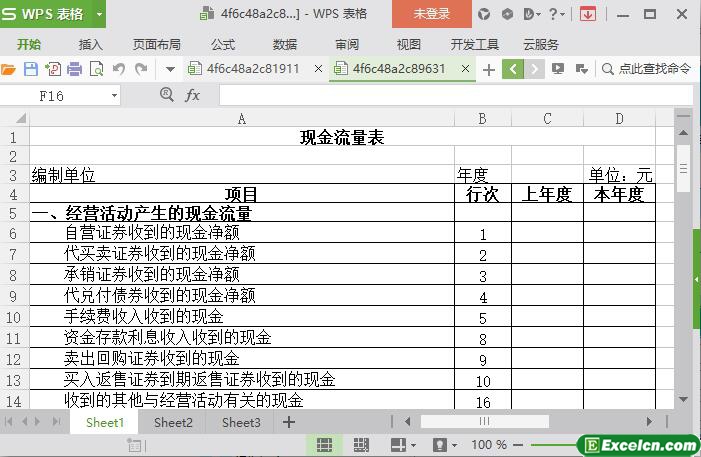Screen dimensions: 701x457
Task: Click the tab list dropdown icon
Action: pos(582,69)
